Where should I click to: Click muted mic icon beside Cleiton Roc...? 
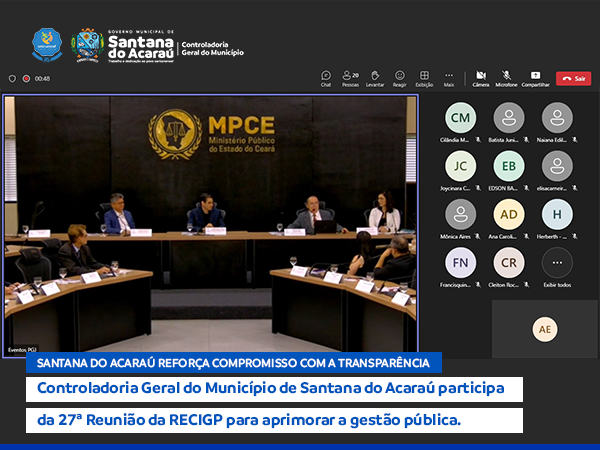tap(526, 285)
